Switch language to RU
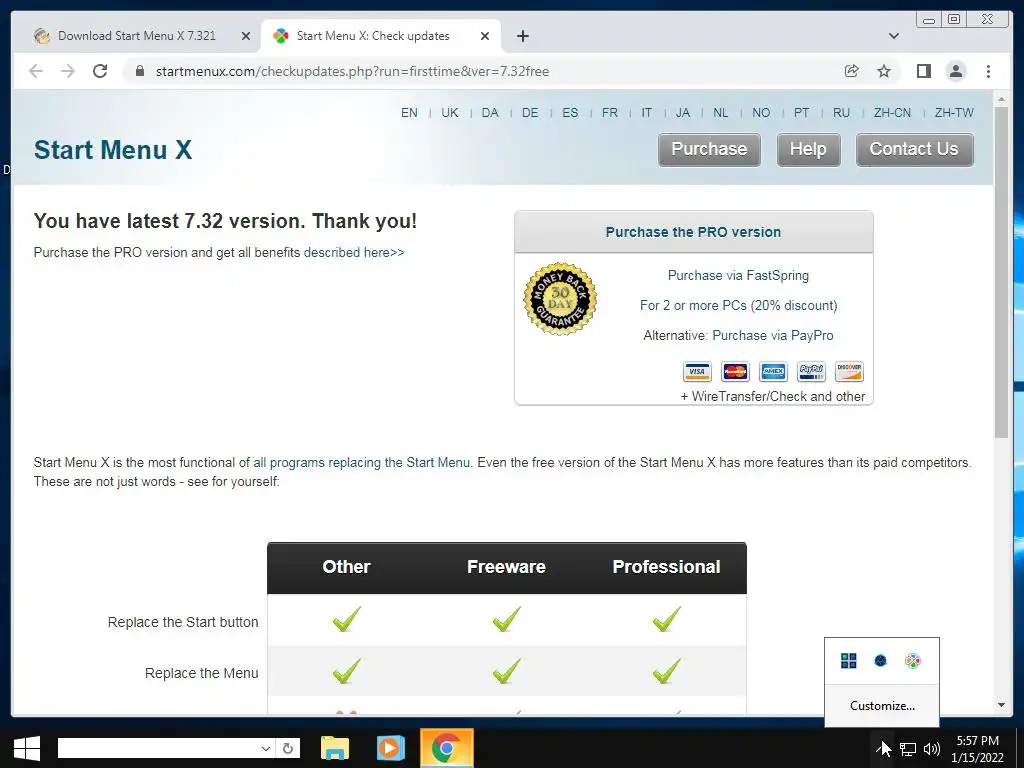 842,113
